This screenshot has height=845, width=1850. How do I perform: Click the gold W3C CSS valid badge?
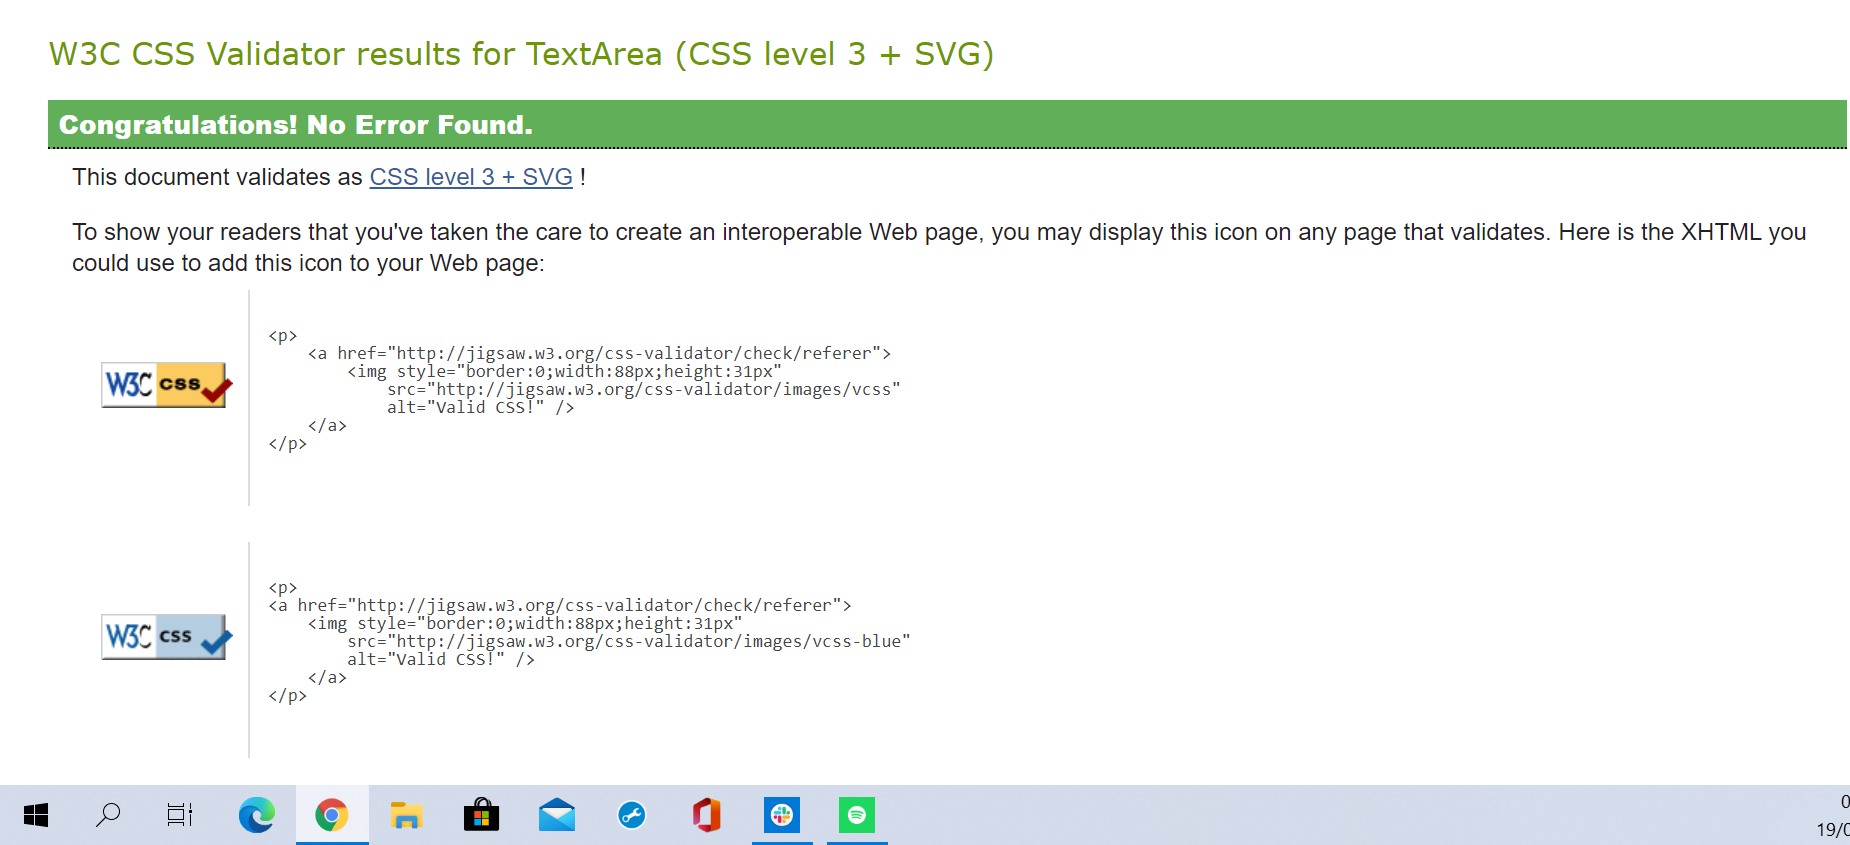click(166, 385)
